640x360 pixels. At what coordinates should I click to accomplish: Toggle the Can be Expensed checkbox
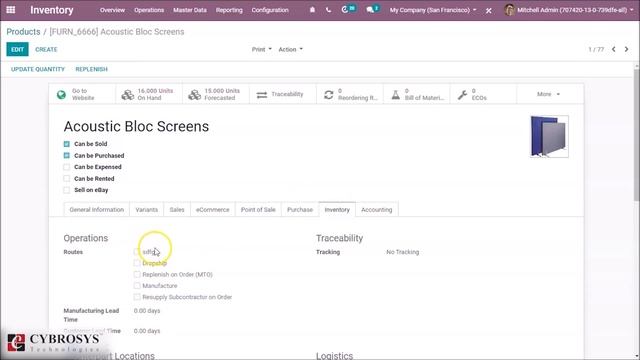click(x=67, y=167)
